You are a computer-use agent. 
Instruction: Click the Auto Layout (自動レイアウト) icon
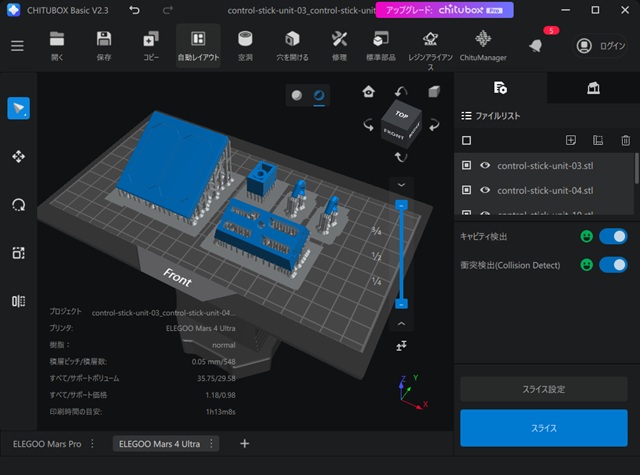pos(197,46)
